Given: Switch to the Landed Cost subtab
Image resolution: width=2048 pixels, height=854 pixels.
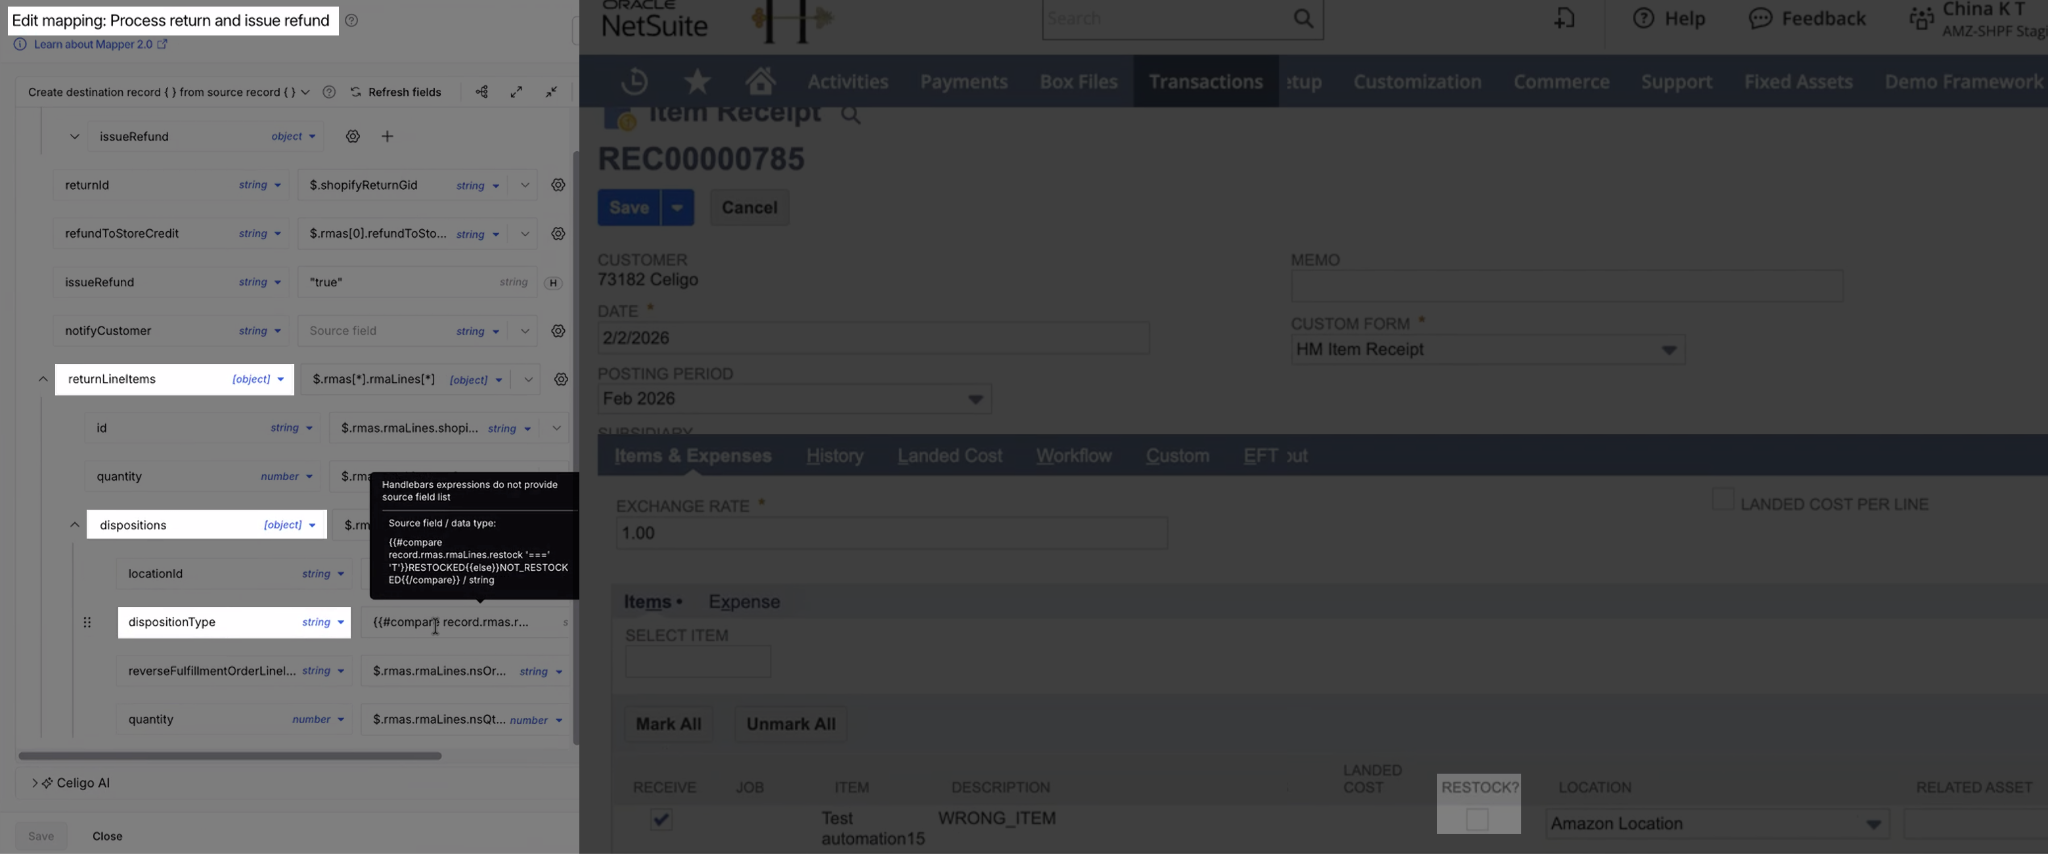Looking at the screenshot, I should pyautogui.click(x=949, y=456).
